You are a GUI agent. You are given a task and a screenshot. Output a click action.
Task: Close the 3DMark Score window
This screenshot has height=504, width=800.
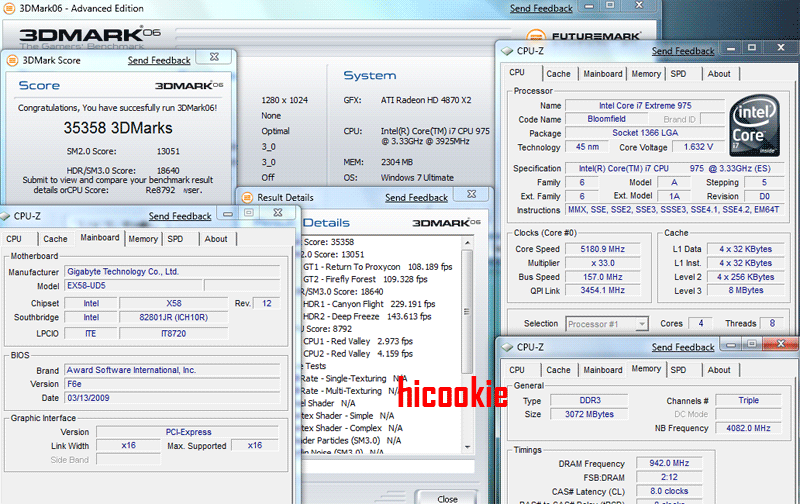click(x=215, y=57)
